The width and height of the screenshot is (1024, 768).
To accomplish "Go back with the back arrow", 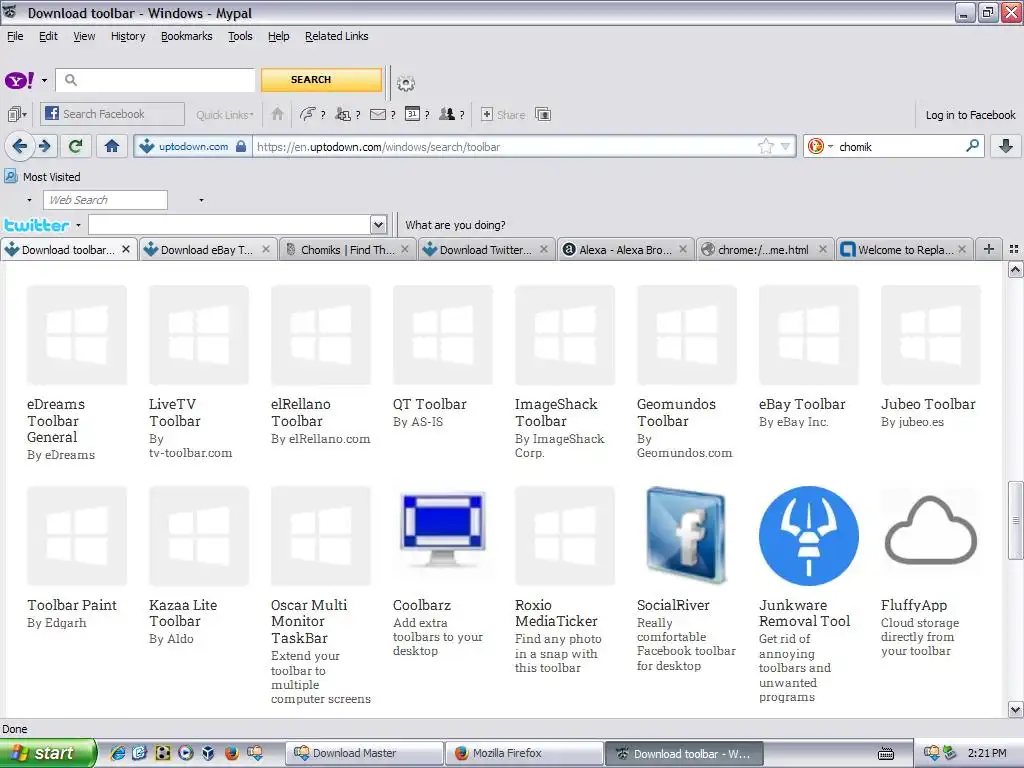I will click(20, 146).
